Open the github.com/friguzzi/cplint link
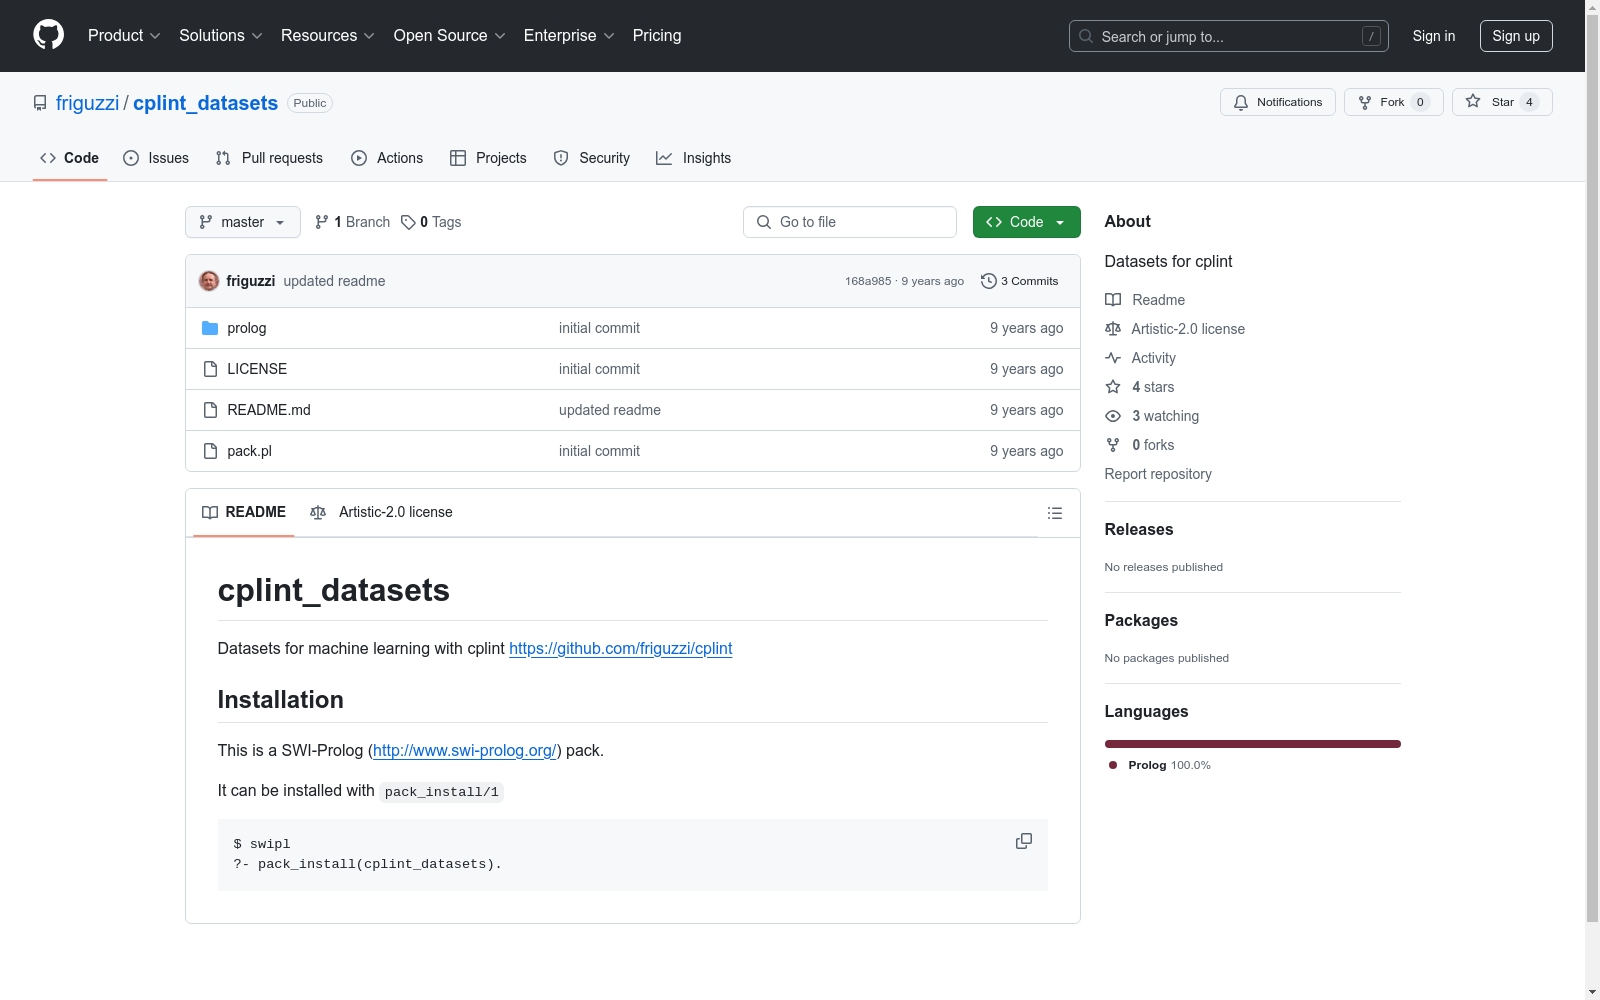The height and width of the screenshot is (1000, 1600). point(621,648)
